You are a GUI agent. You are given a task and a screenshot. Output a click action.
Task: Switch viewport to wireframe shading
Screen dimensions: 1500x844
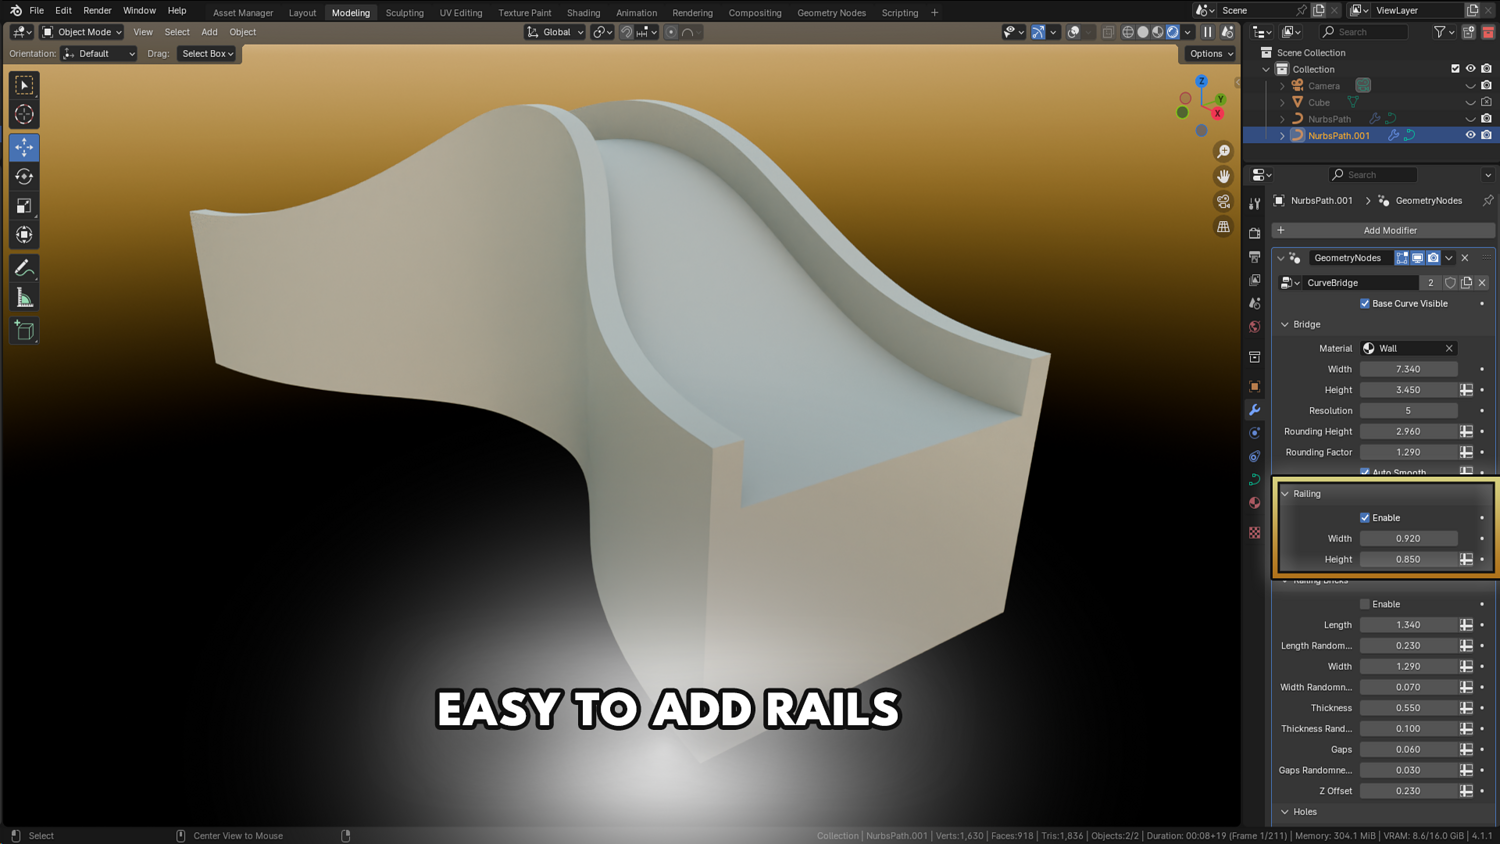click(x=1128, y=32)
